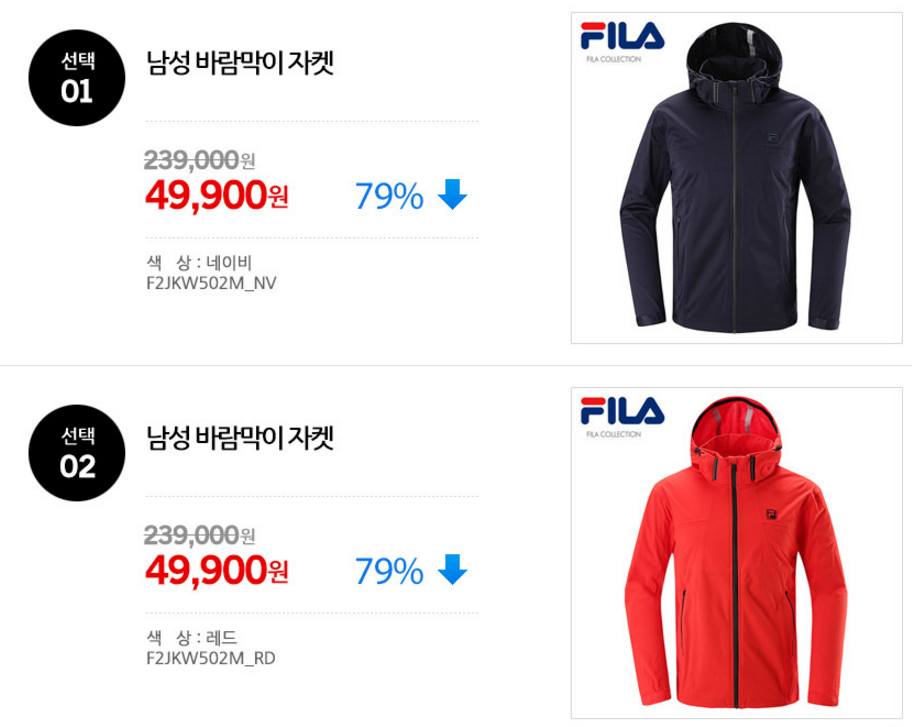Click first 남성 바람막이 자켓 title
912x727 pixels.
coord(240,63)
